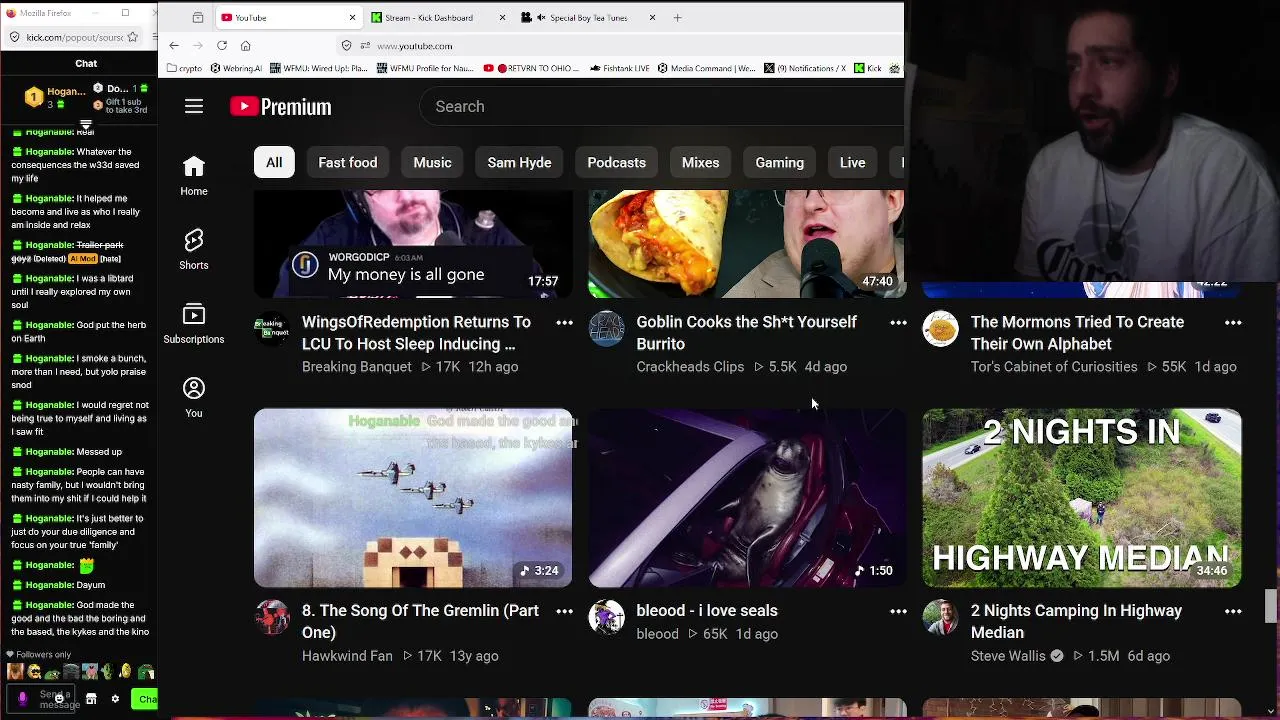Open Webring.AI bookmark
1280x720 pixels.
[x=235, y=68]
